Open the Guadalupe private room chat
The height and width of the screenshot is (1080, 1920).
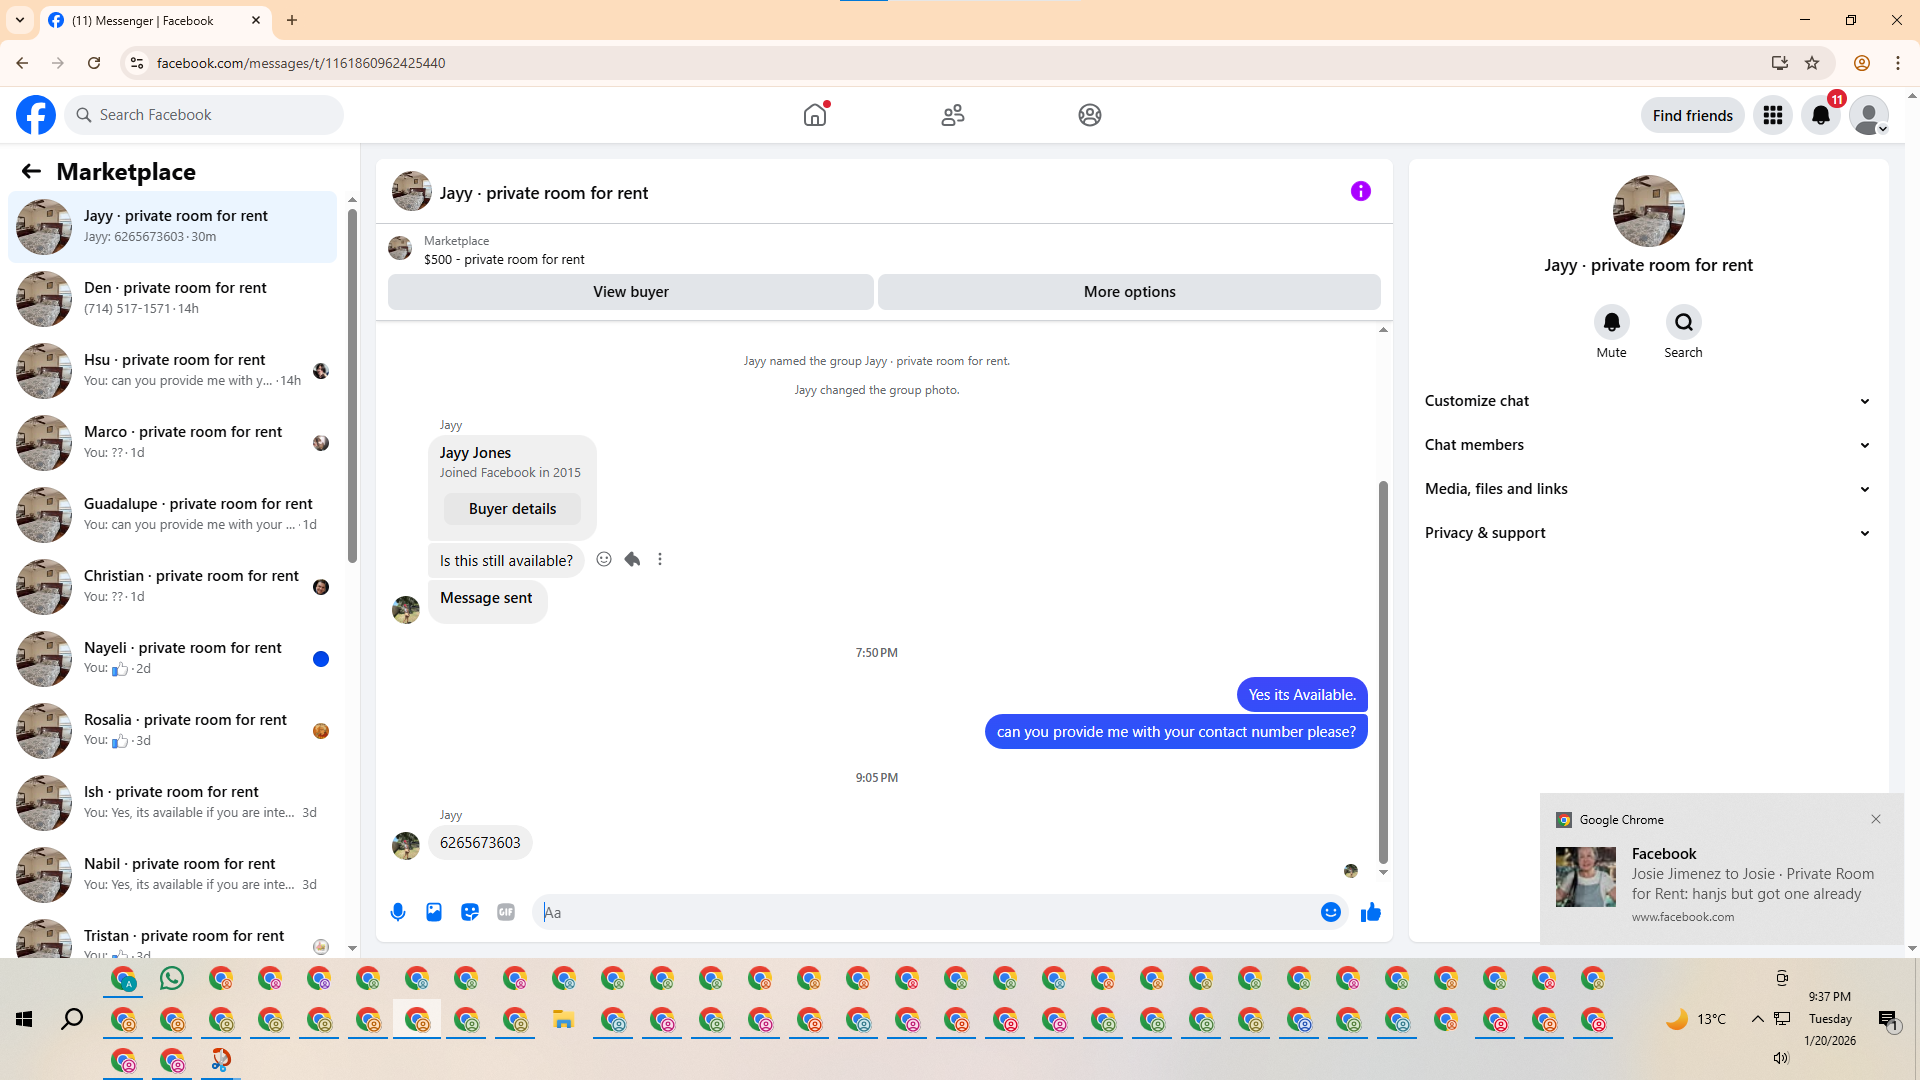pos(173,515)
